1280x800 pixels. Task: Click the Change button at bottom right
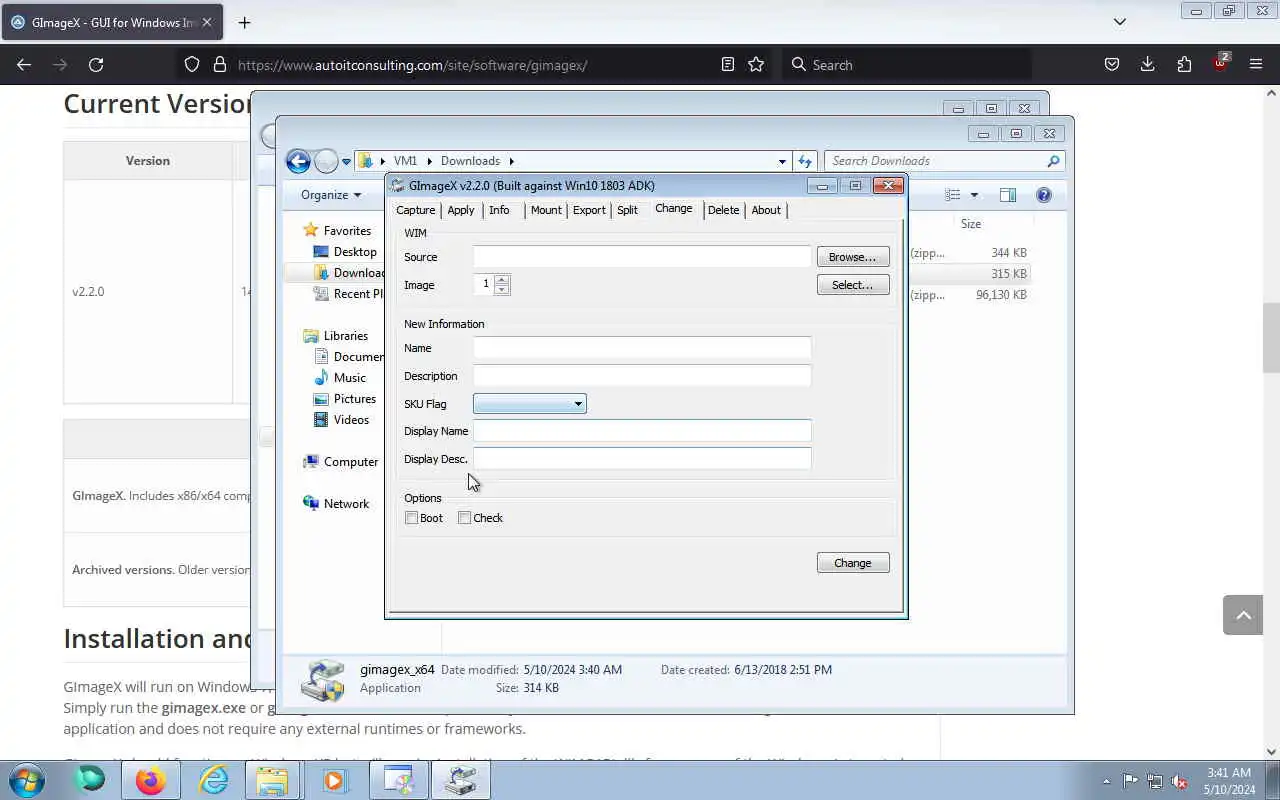coord(853,563)
